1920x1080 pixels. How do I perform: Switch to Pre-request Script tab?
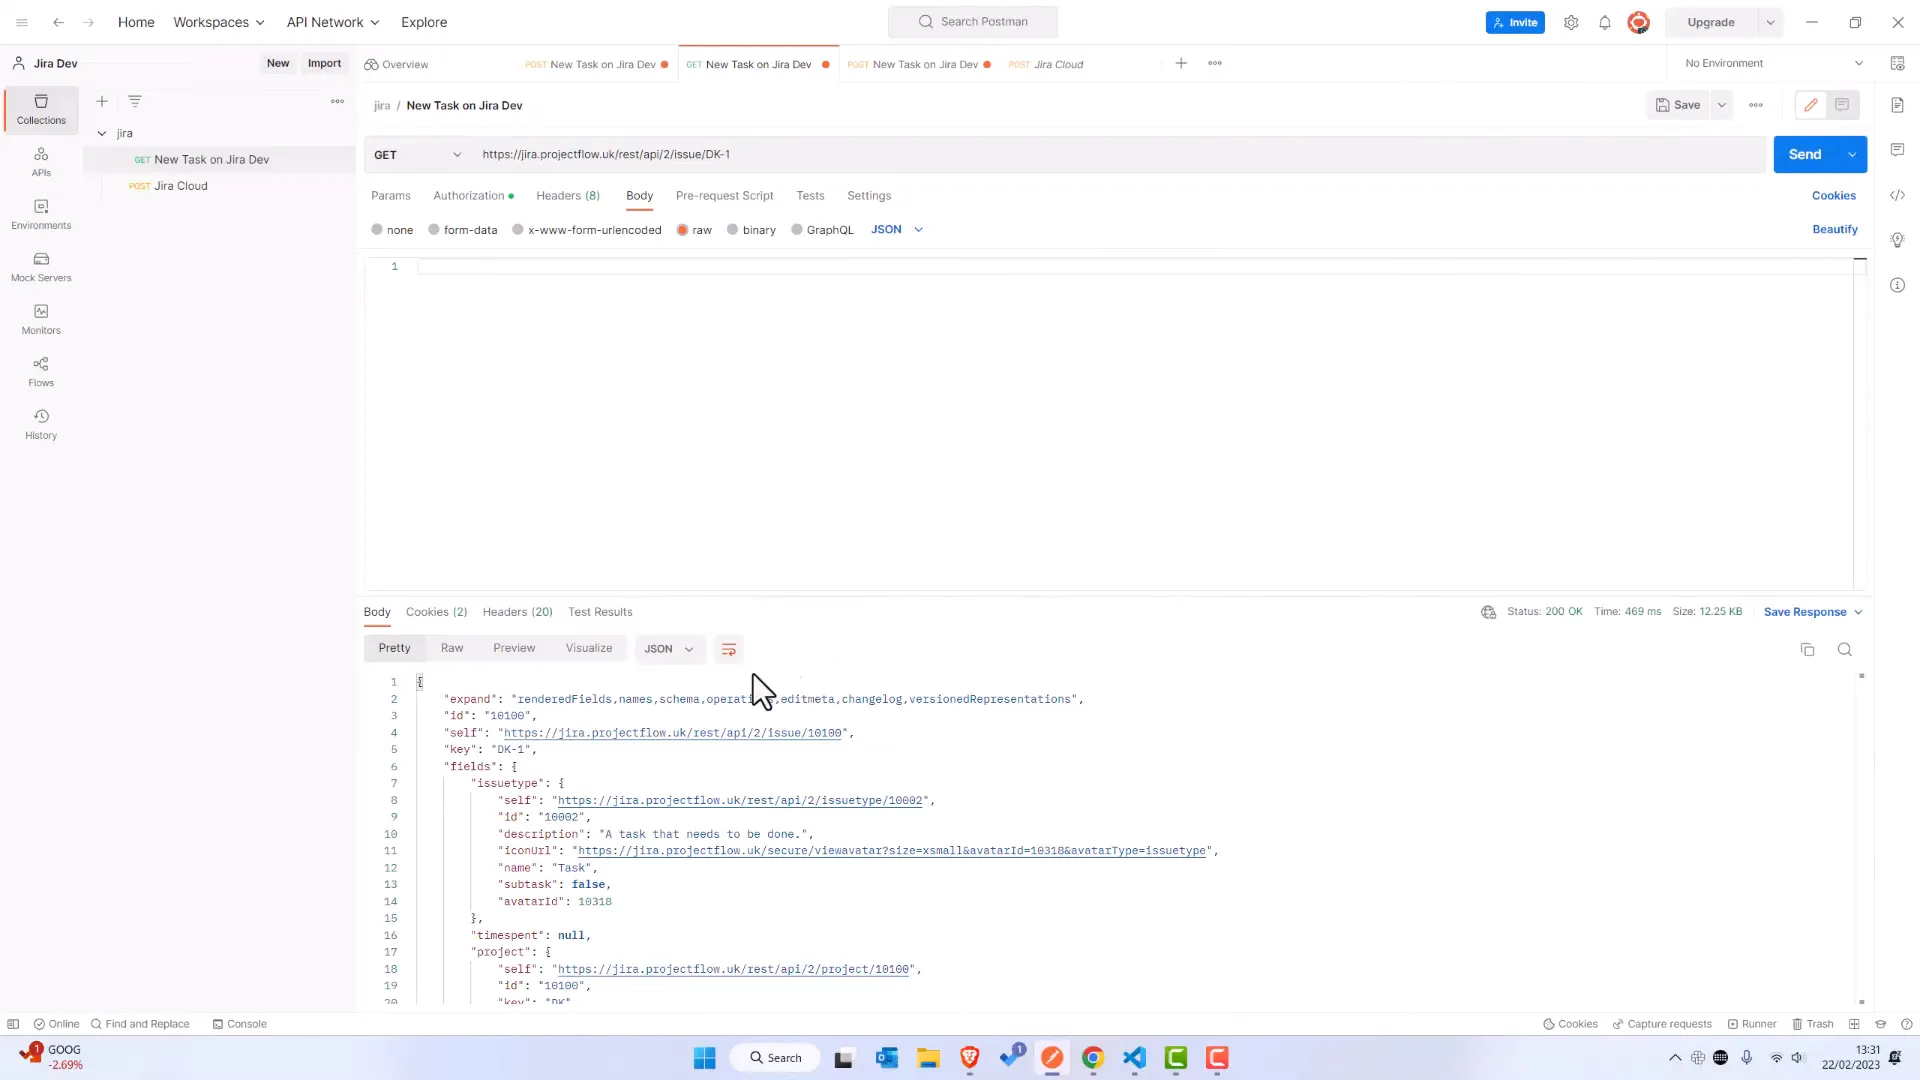(724, 196)
